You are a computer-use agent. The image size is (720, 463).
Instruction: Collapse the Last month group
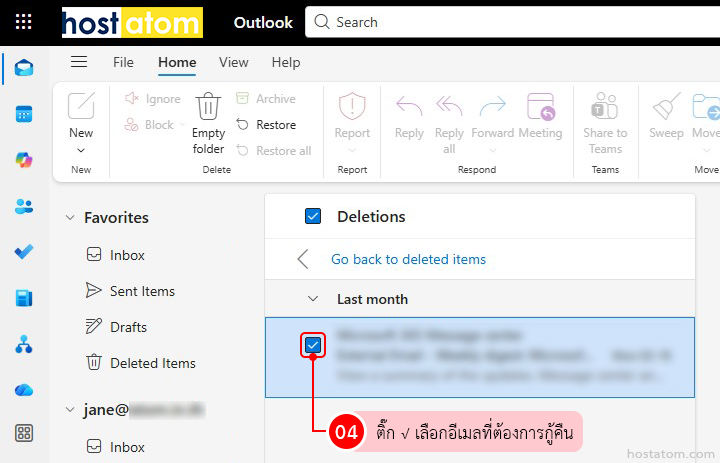[x=313, y=299]
